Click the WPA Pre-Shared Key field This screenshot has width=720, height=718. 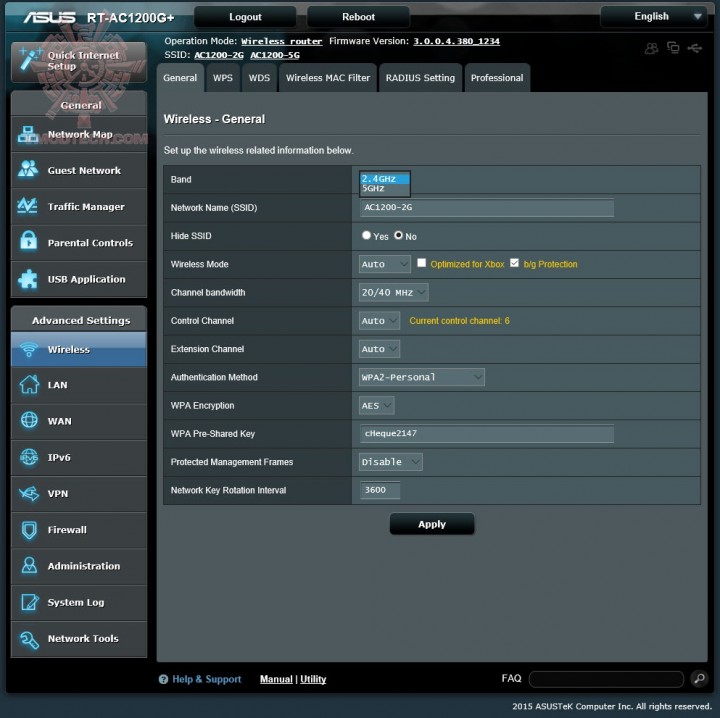tap(487, 433)
